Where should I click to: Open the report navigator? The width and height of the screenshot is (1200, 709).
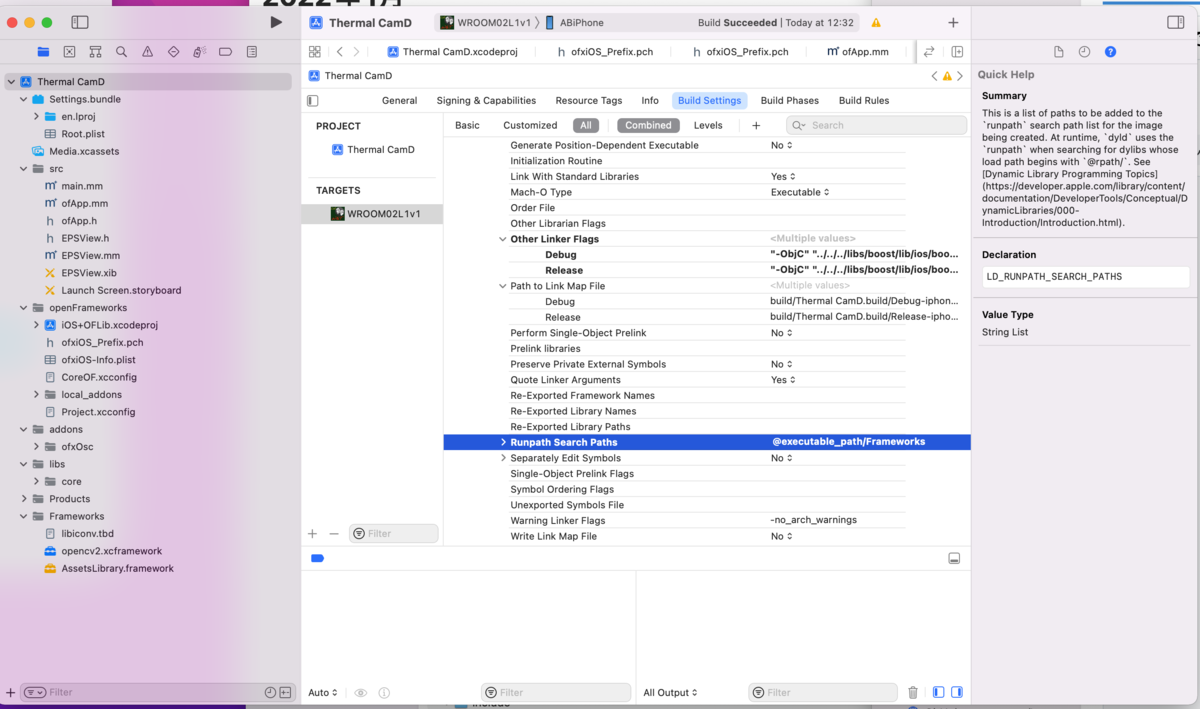click(x=251, y=52)
